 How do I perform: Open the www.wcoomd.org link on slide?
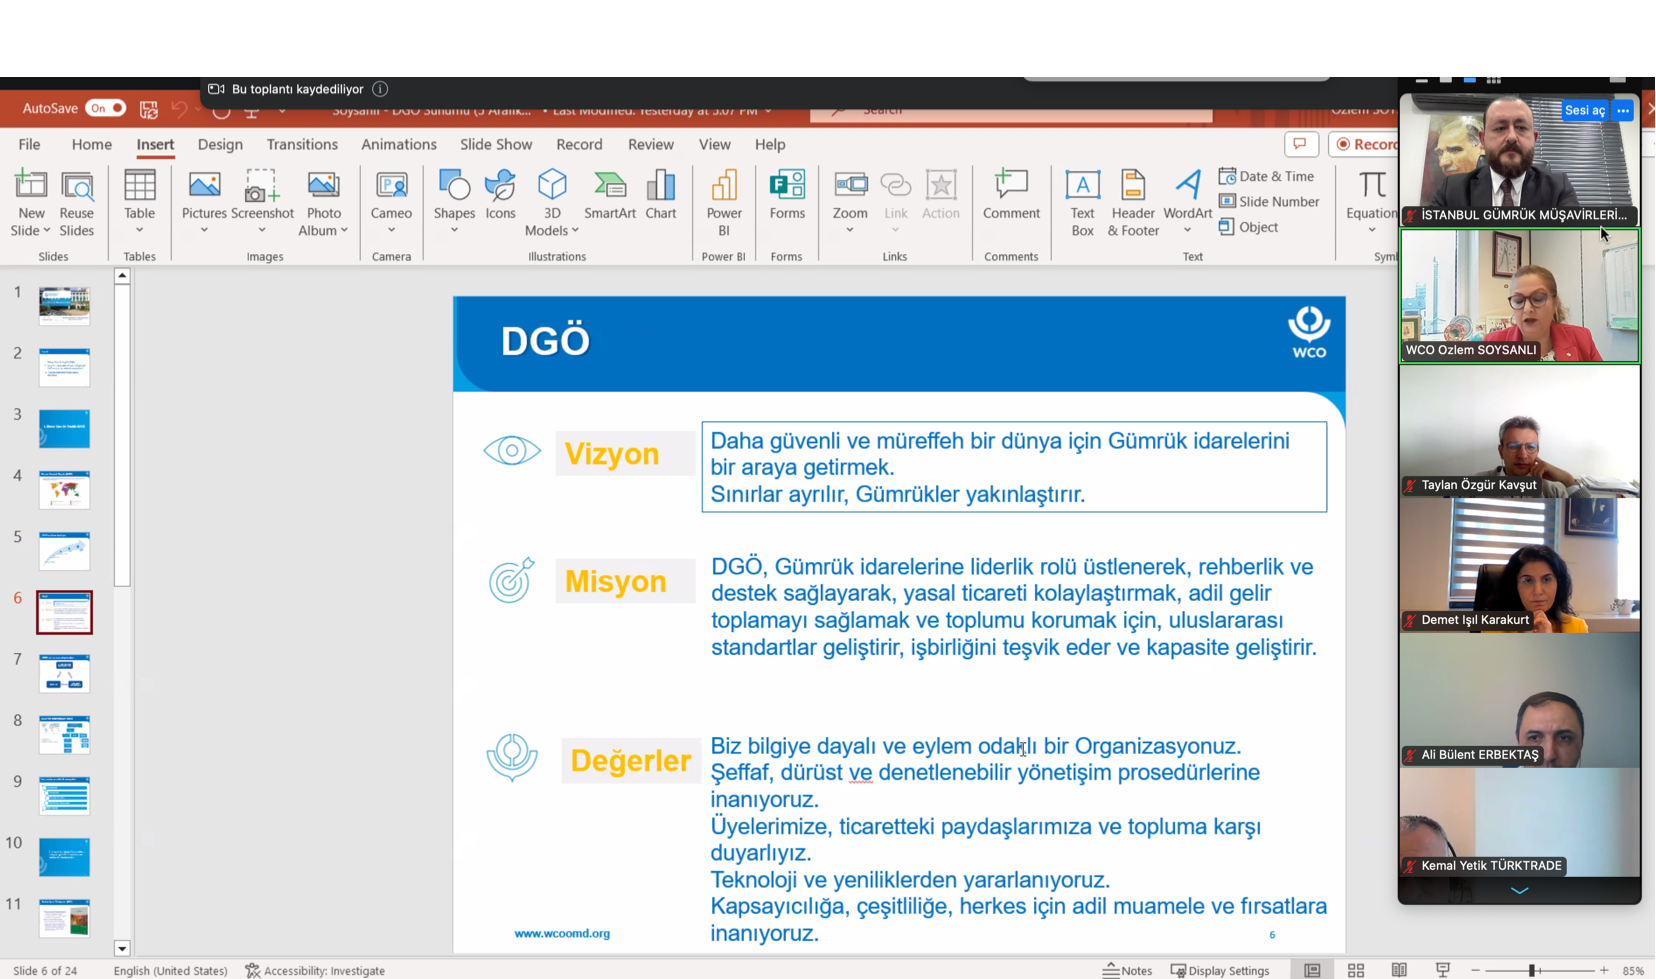pos(562,933)
